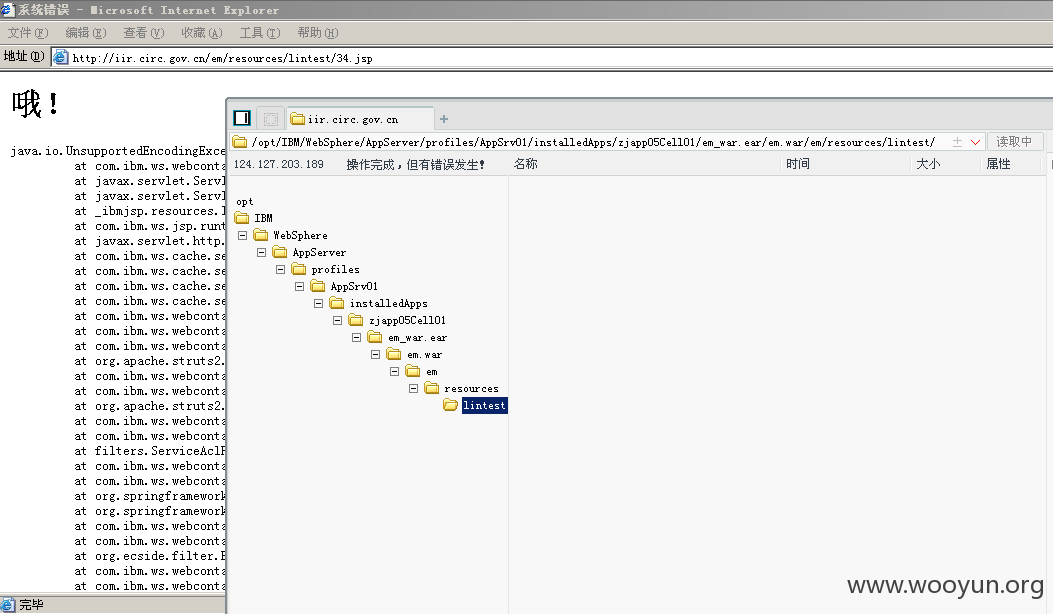
Task: Click the filters.ServiceAclF stack trace line
Action: pyautogui.click(x=150, y=451)
